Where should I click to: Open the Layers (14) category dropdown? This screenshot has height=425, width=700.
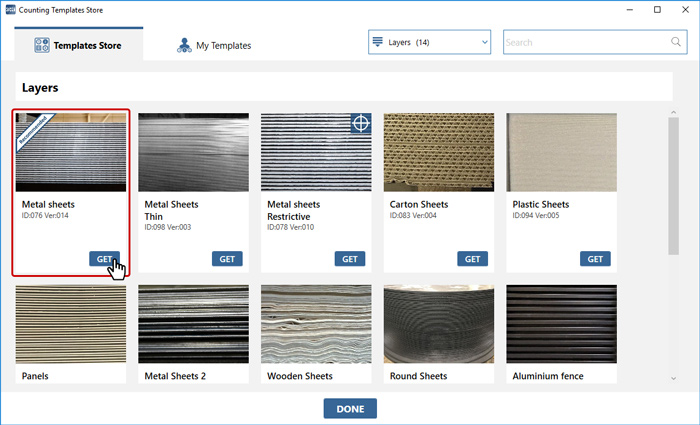(430, 42)
